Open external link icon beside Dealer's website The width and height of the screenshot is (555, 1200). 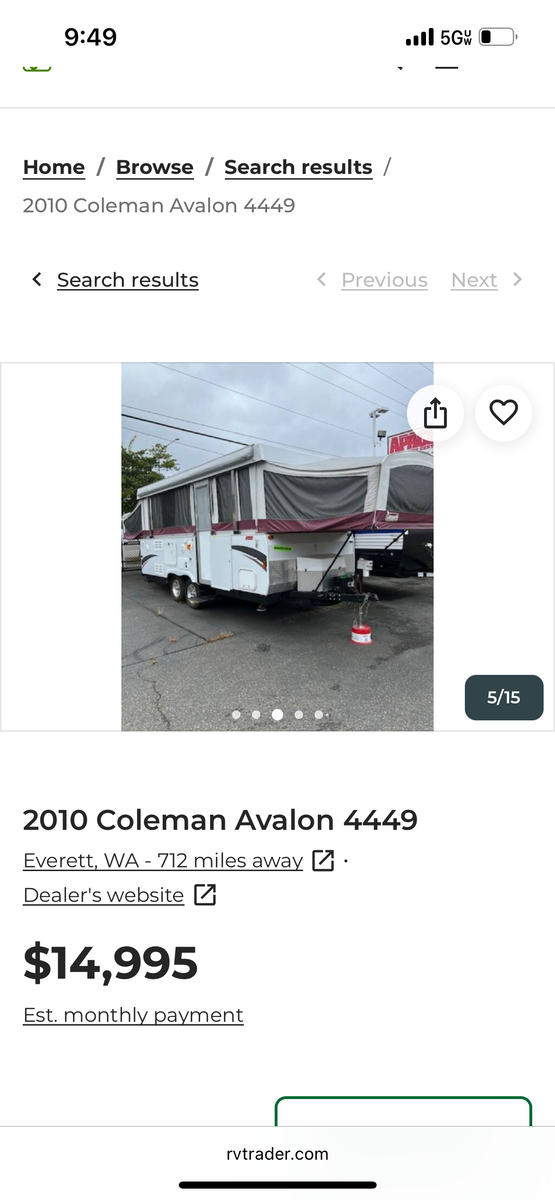205,895
